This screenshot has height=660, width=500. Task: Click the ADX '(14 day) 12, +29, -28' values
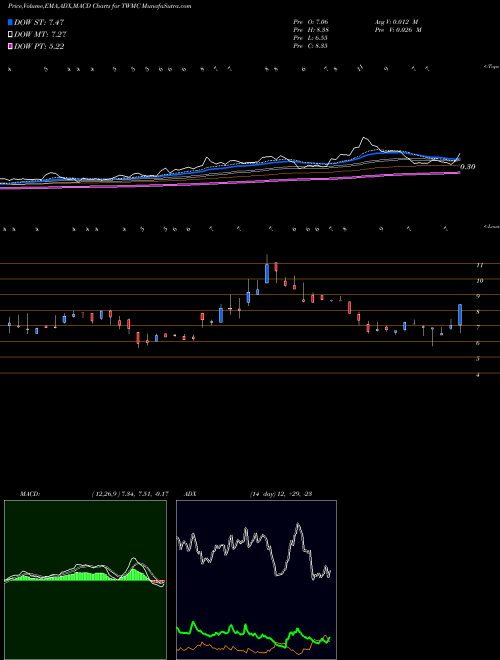tap(280, 494)
